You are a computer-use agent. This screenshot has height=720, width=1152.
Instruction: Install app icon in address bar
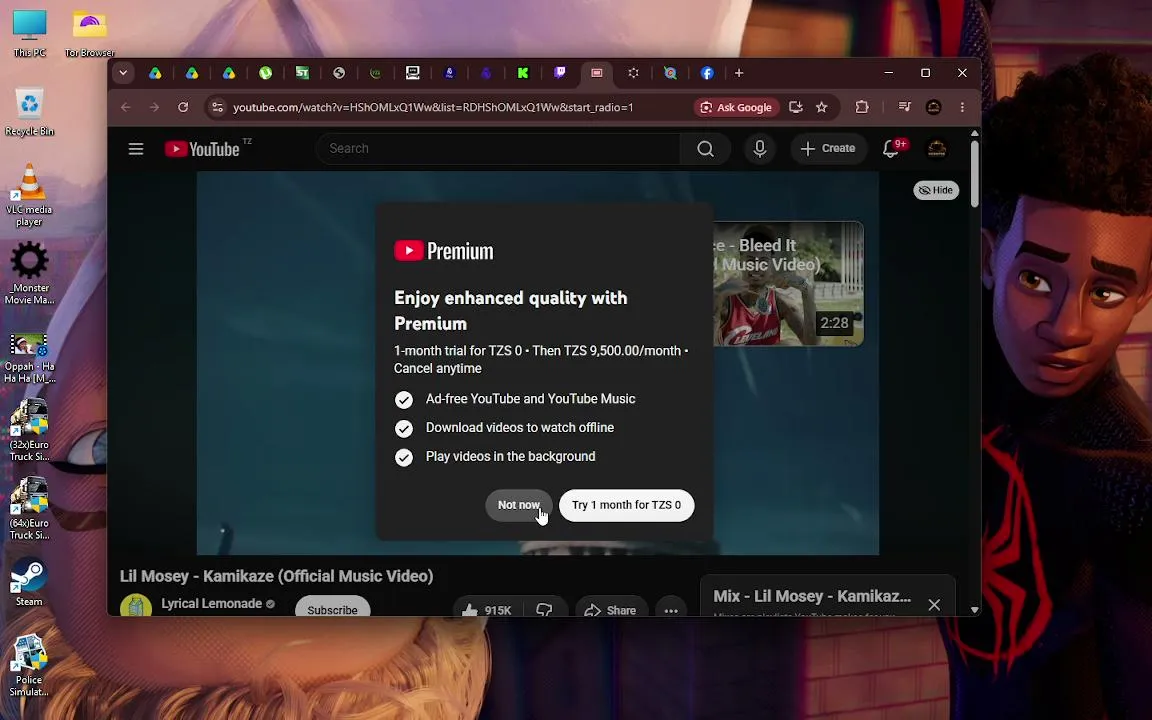pyautogui.click(x=795, y=107)
